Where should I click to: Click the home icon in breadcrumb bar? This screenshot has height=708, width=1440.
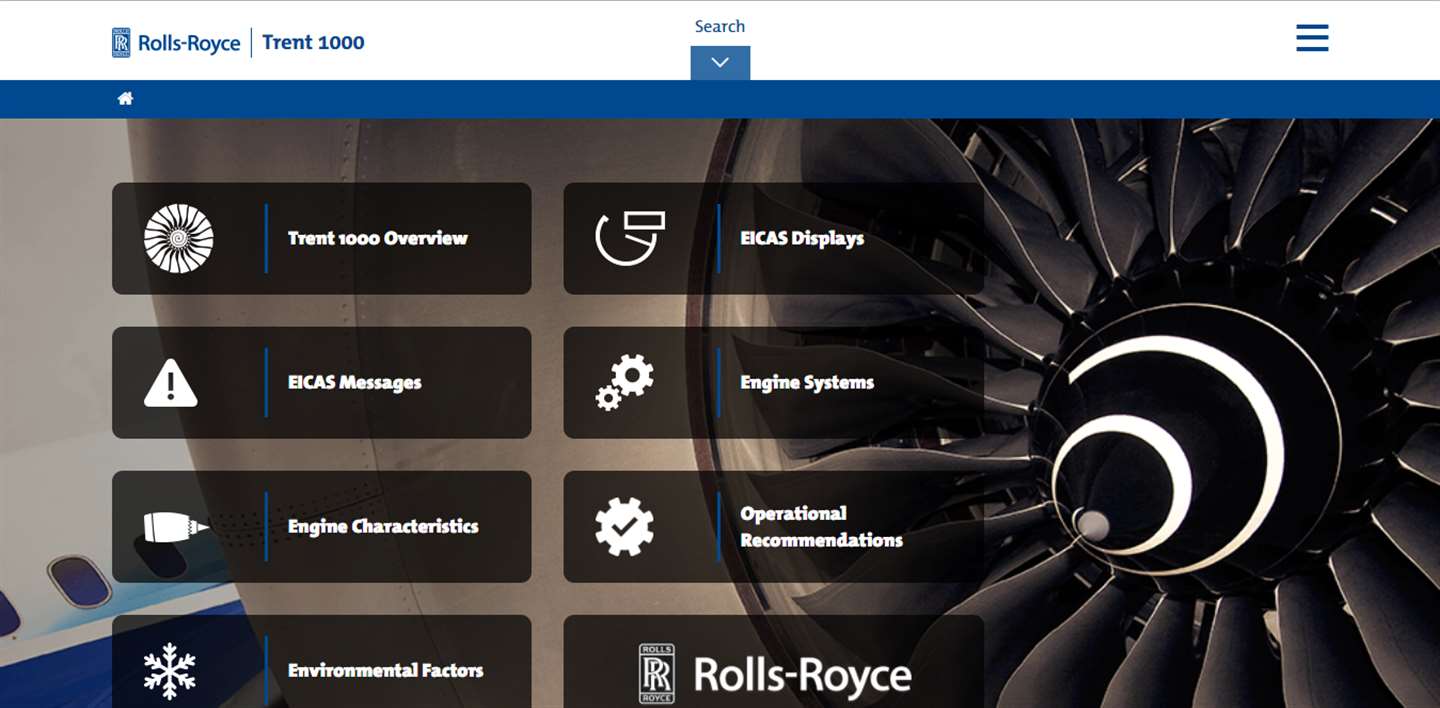[x=125, y=98]
